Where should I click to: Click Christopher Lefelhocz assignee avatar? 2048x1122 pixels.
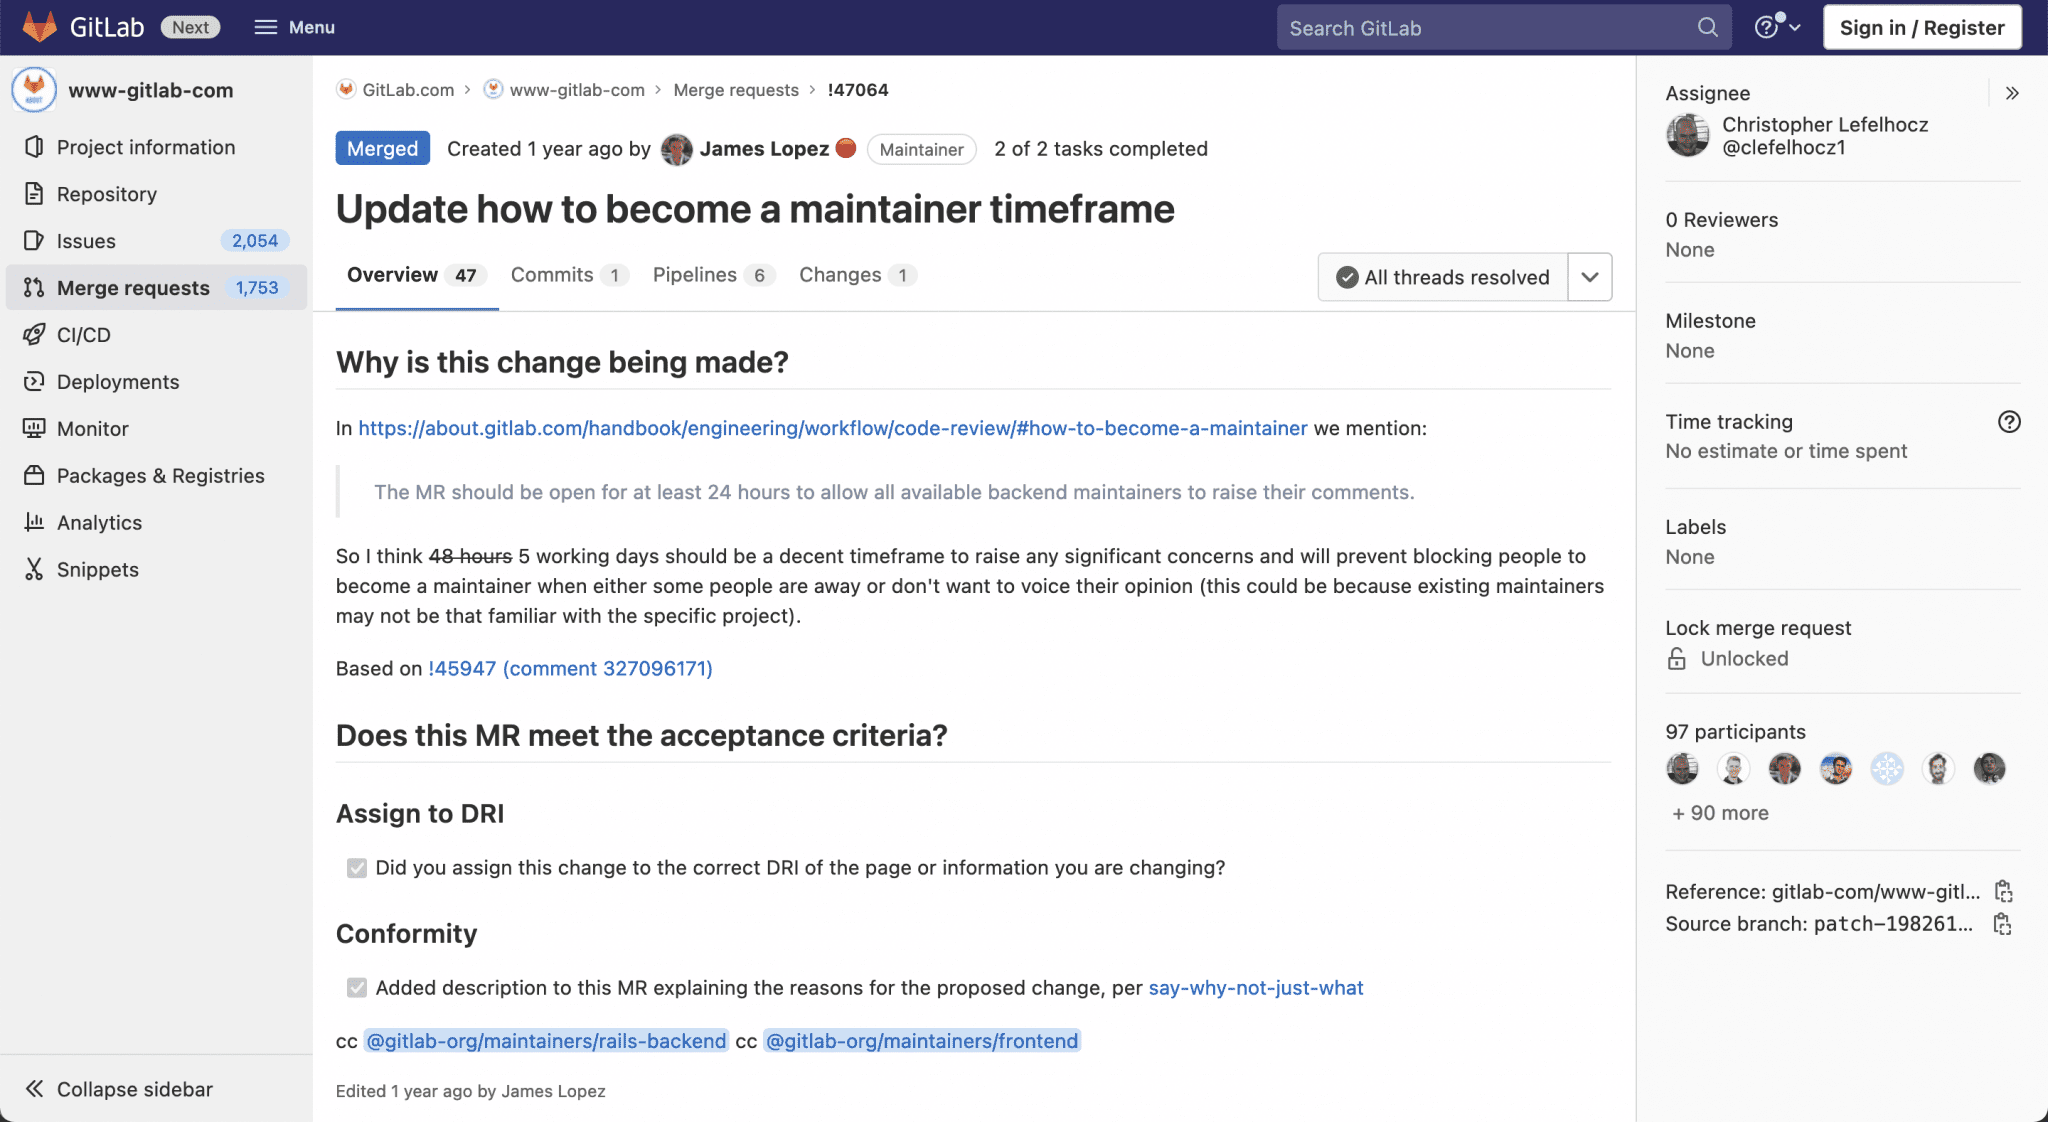click(x=1688, y=135)
